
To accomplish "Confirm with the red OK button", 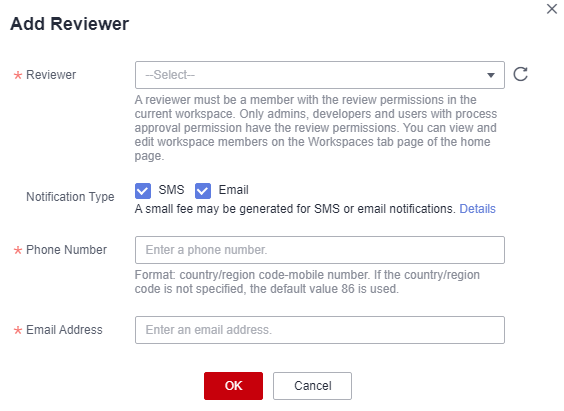I will [233, 386].
